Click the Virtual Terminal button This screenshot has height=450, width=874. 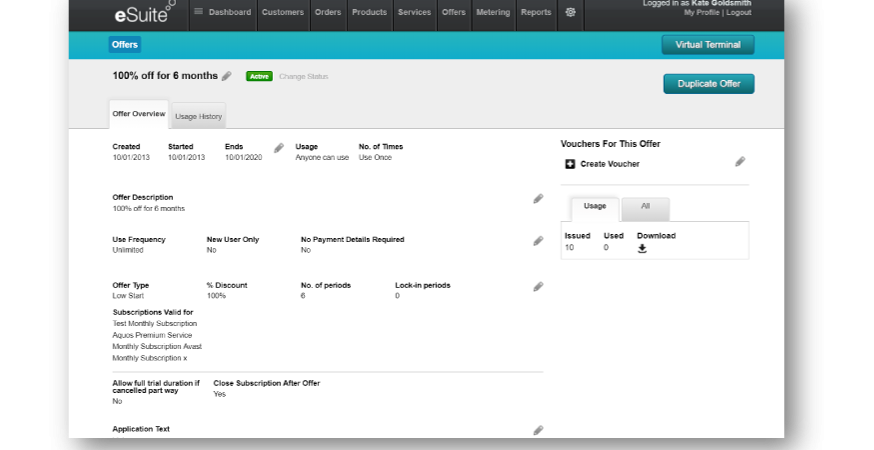coord(707,45)
